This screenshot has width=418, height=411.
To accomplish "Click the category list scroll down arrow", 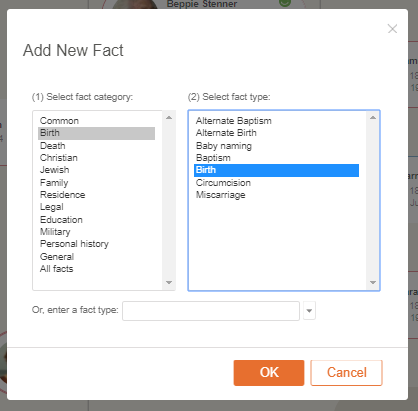I will [169, 283].
